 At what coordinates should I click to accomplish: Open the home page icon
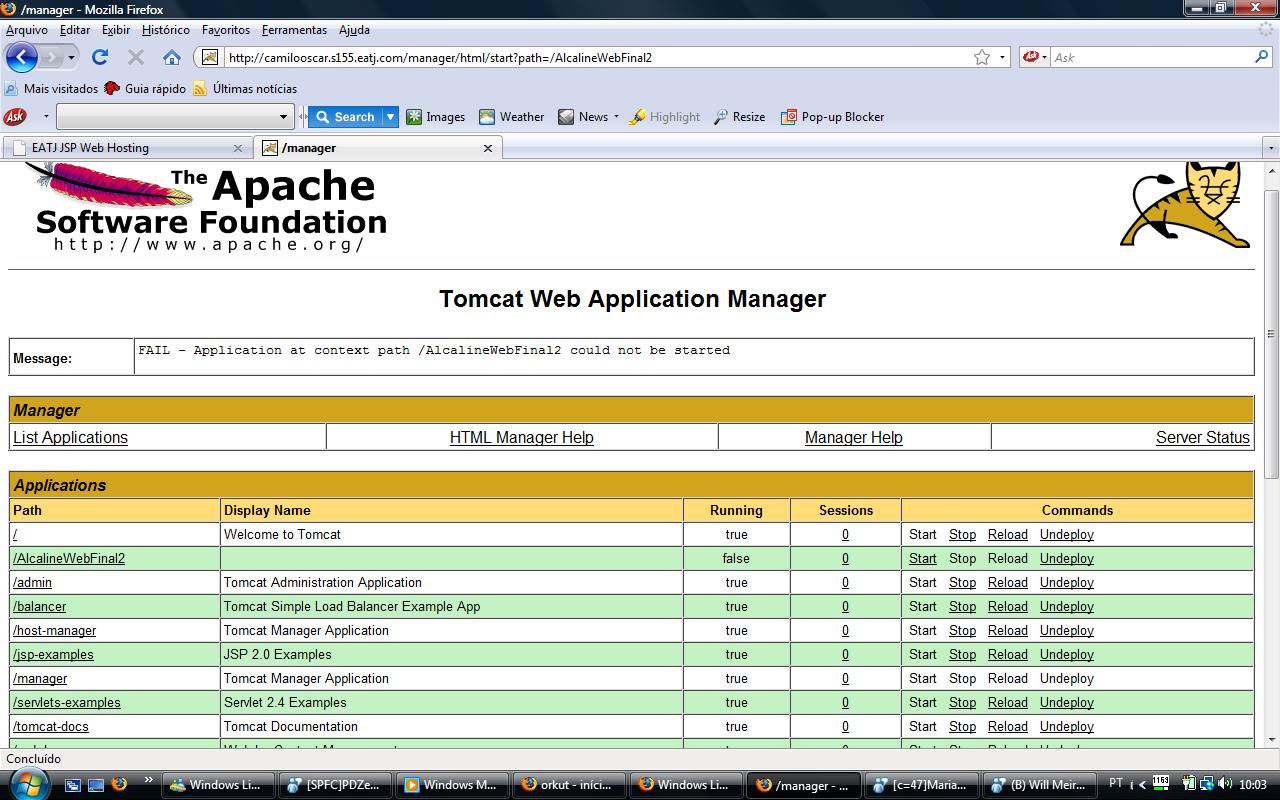pos(172,57)
